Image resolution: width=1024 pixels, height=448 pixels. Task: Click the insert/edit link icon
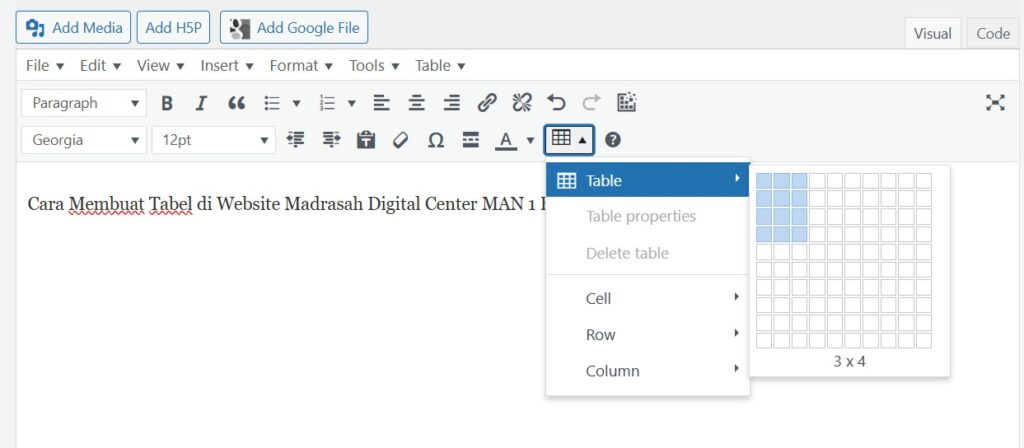tap(487, 103)
